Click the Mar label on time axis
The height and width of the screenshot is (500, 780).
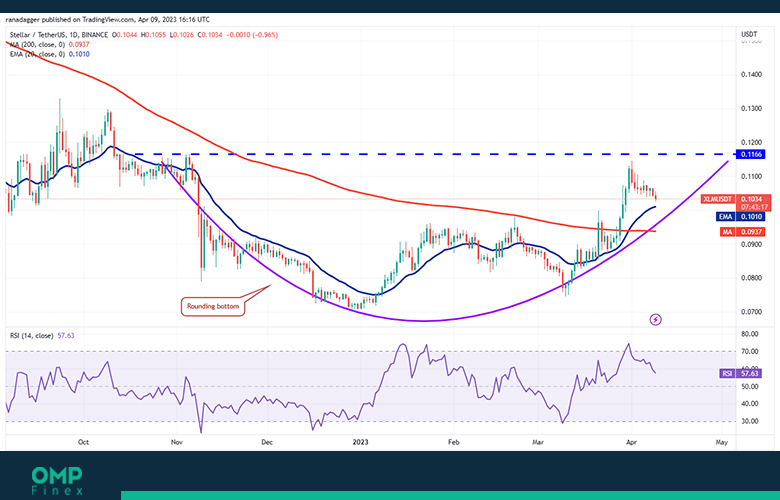click(x=538, y=442)
